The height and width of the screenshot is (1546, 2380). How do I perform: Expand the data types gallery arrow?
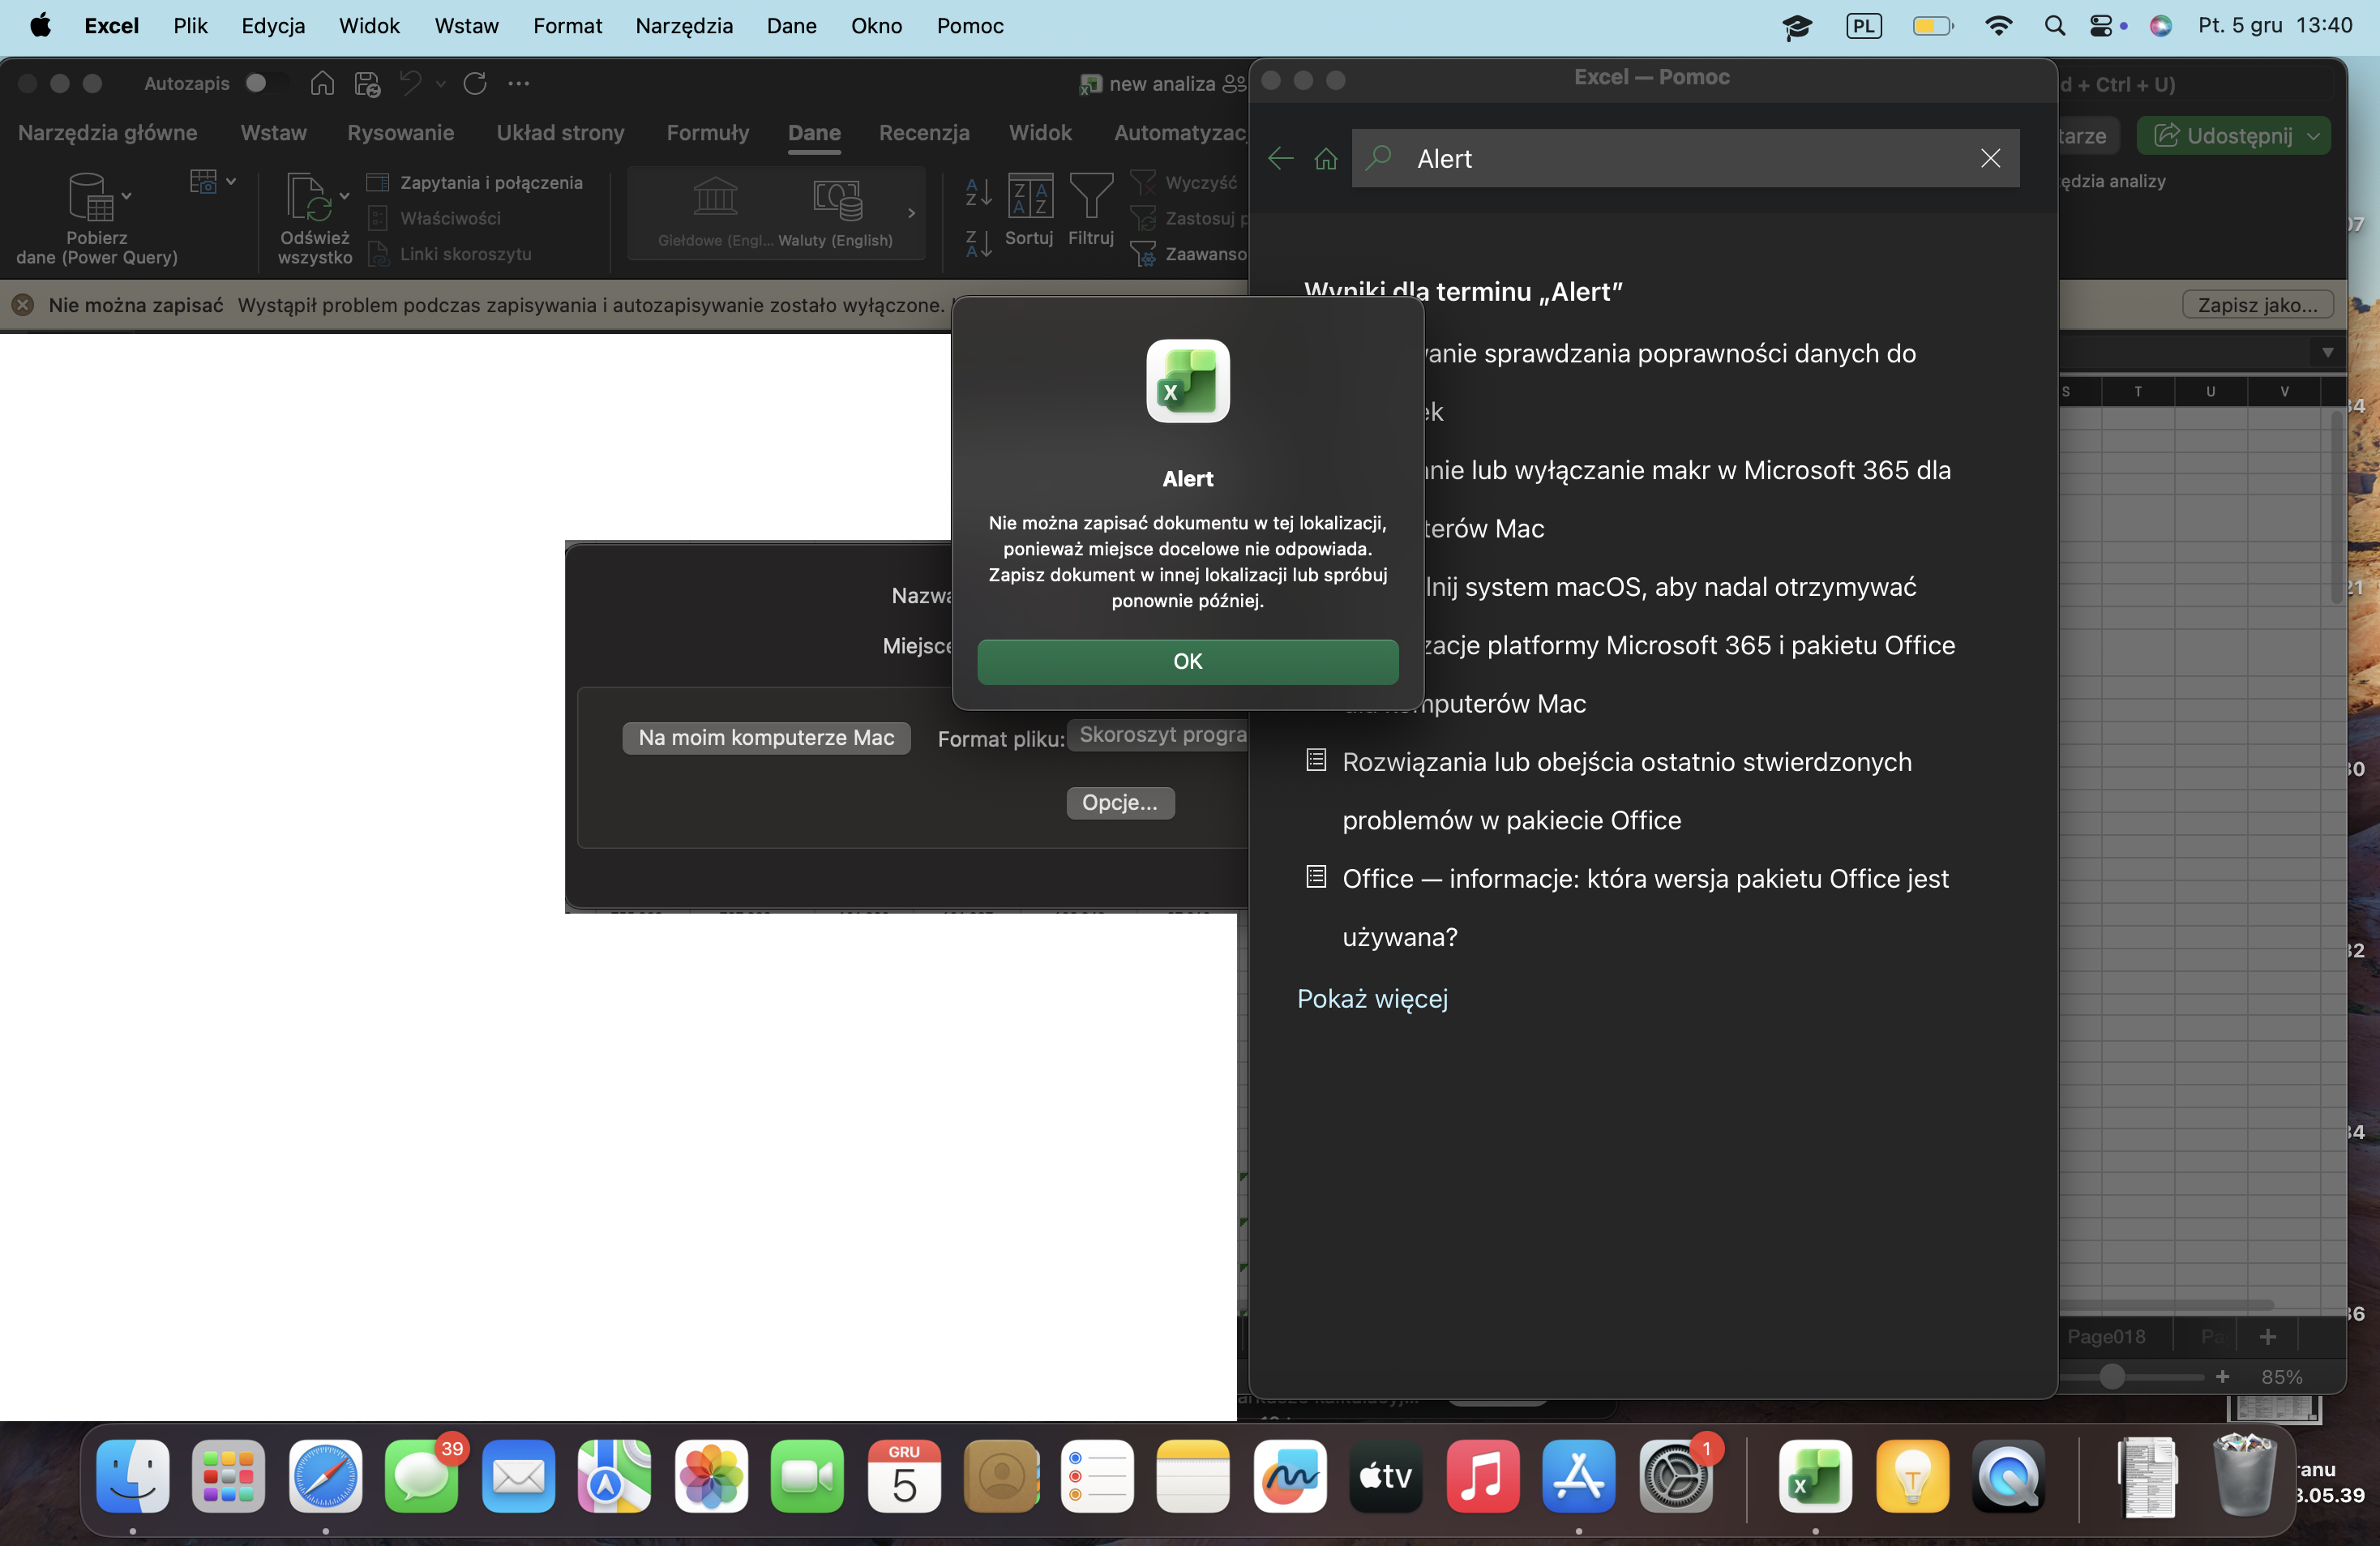pyautogui.click(x=911, y=213)
